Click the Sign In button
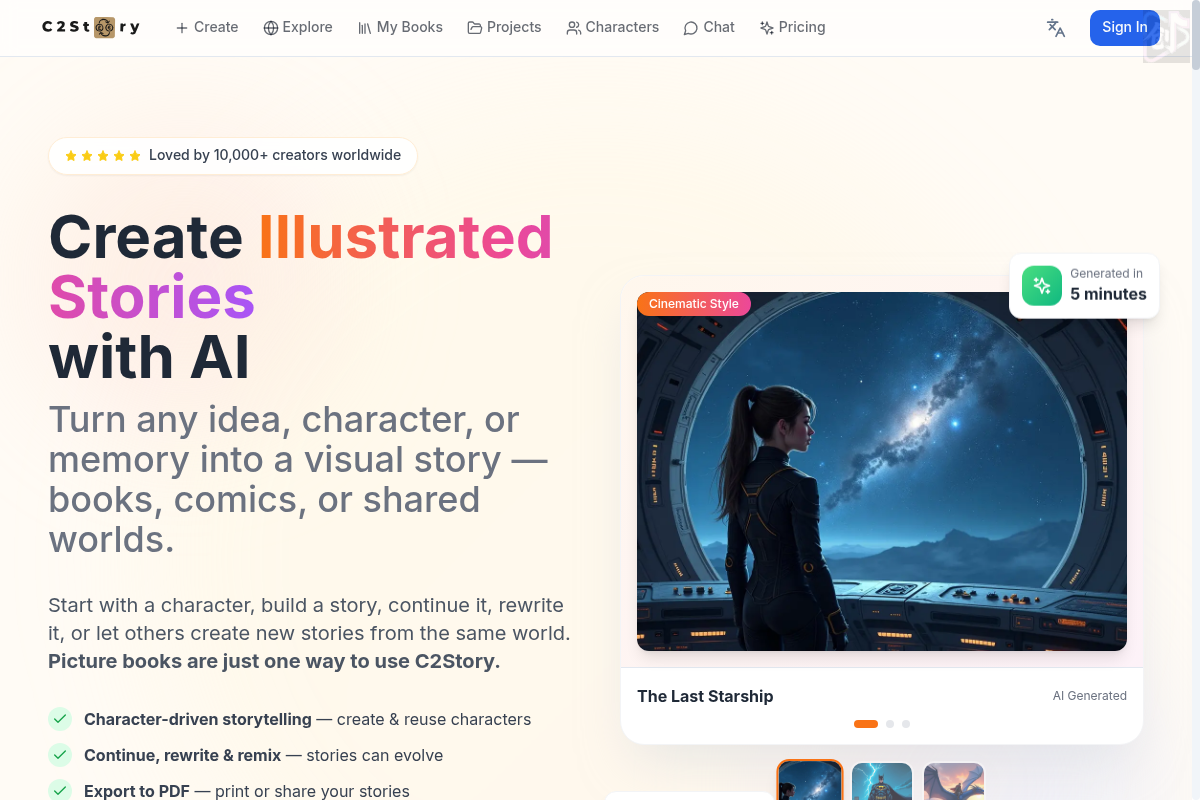Viewport: 1200px width, 800px height. [1124, 28]
